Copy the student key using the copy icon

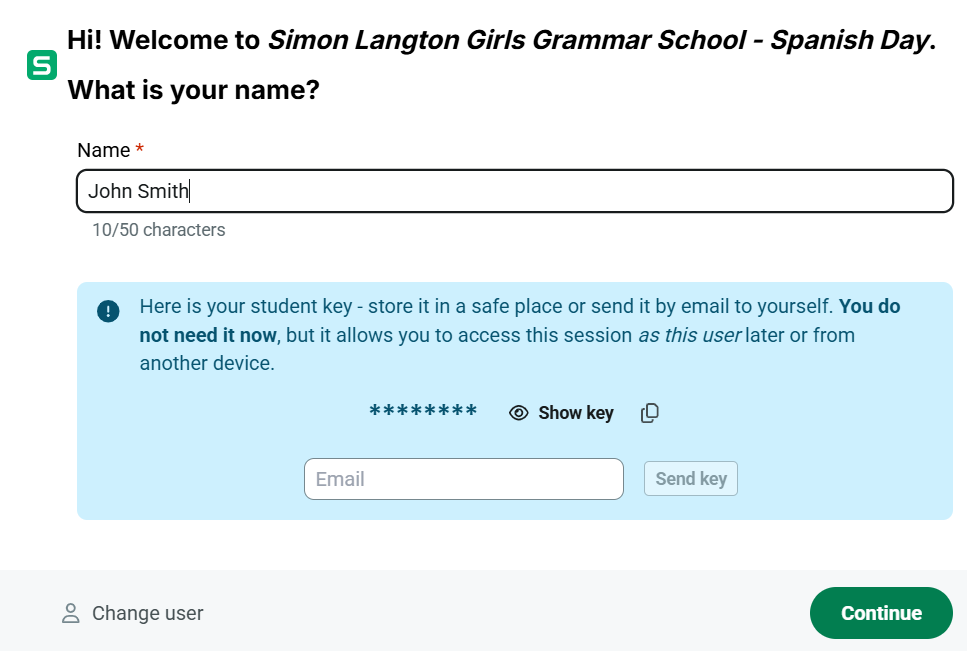[650, 413]
